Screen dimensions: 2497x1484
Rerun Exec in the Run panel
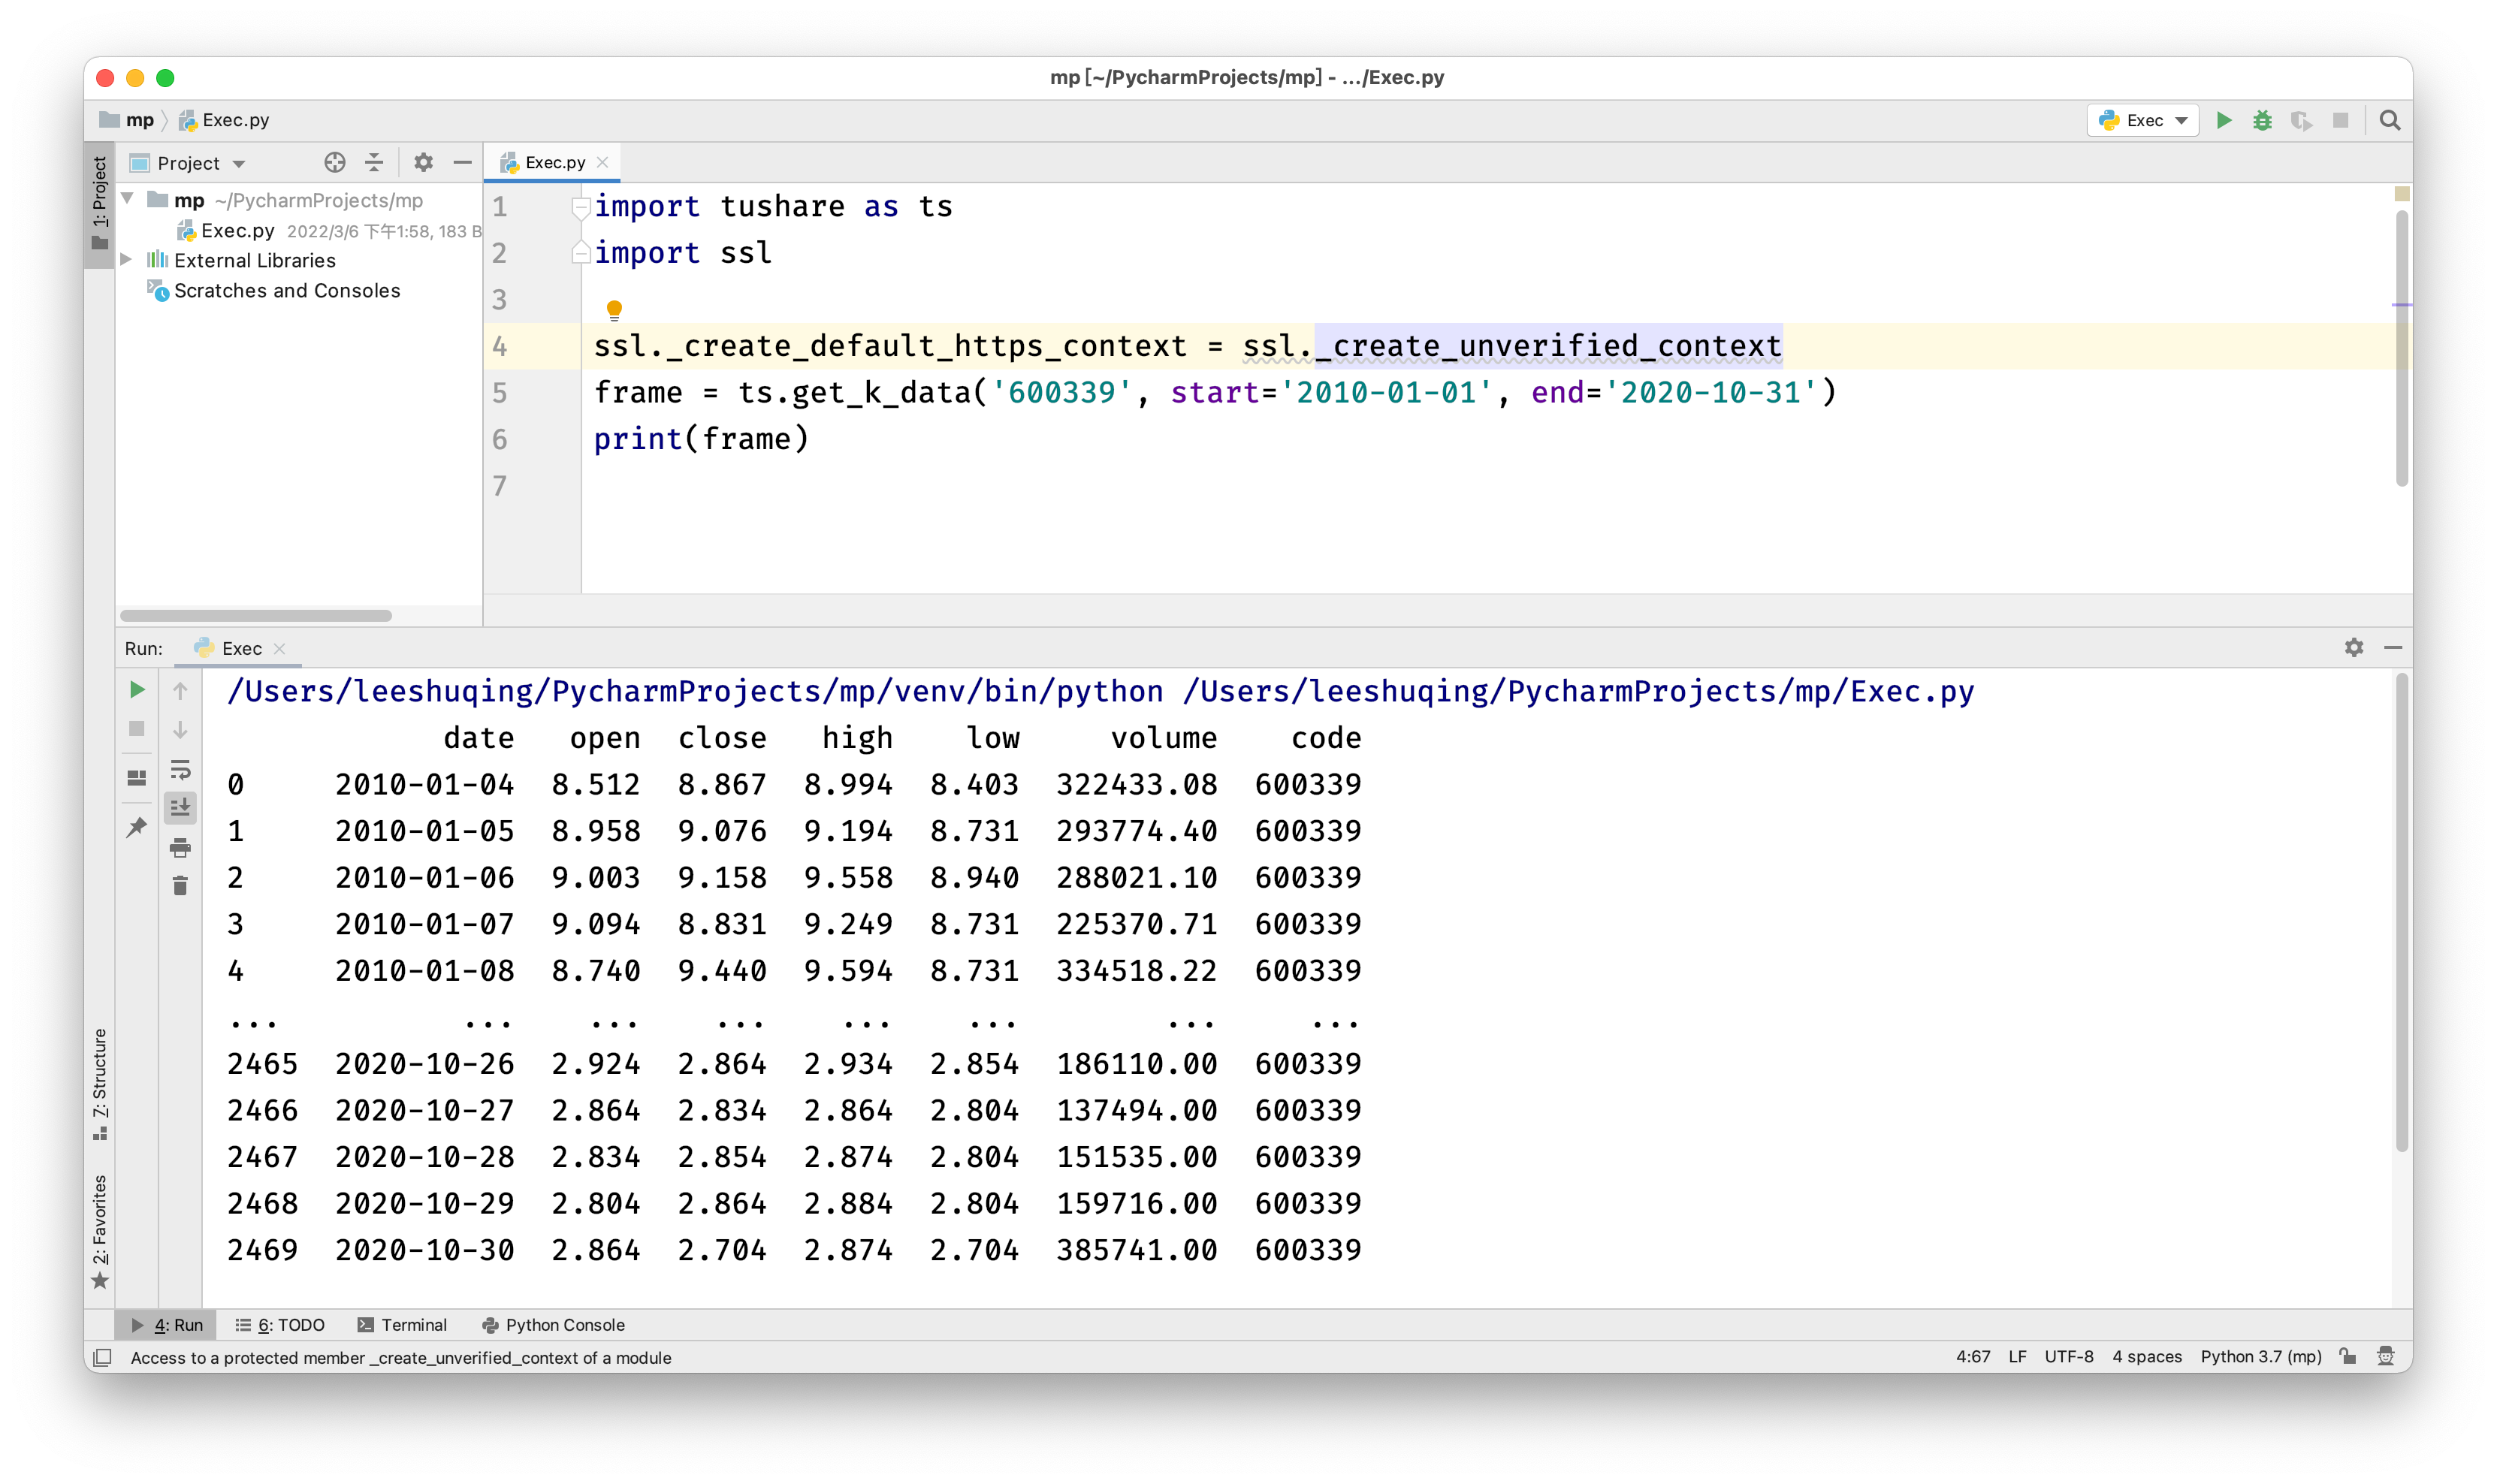137,690
